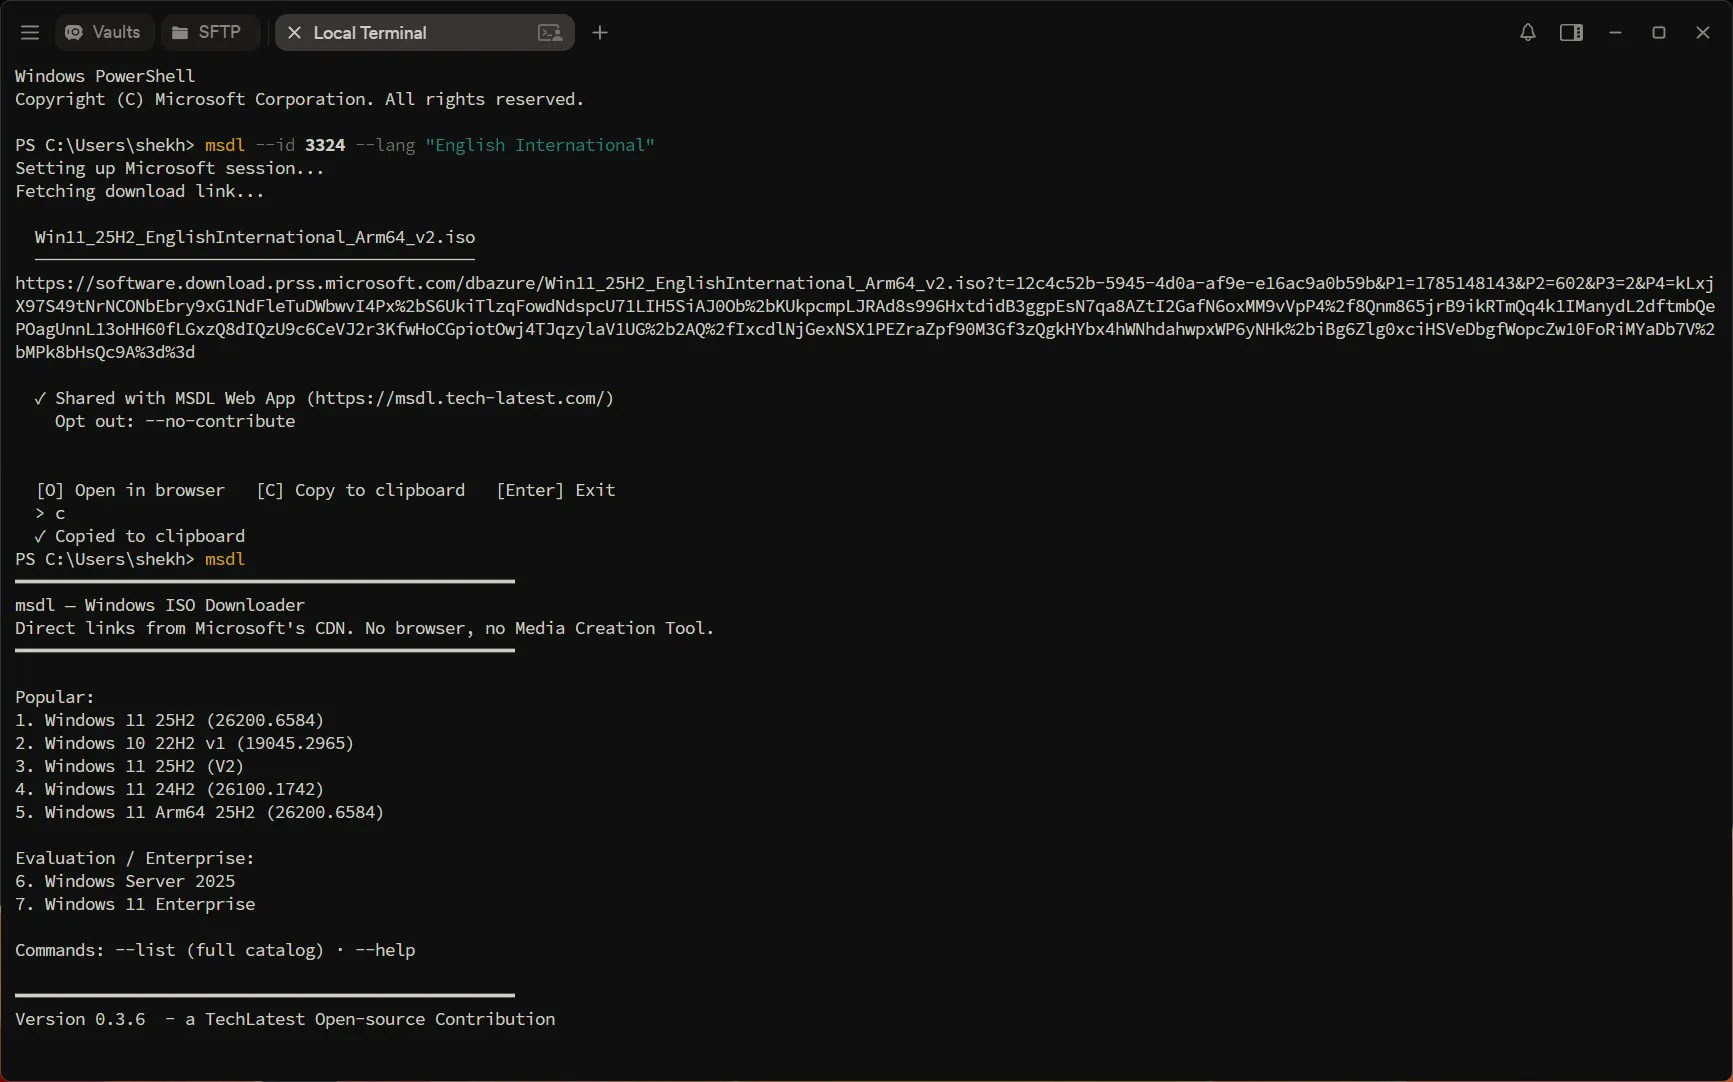Image resolution: width=1733 pixels, height=1082 pixels.
Task: Click the 'Evaluation / Enterprise:' heading
Action: tap(135, 858)
